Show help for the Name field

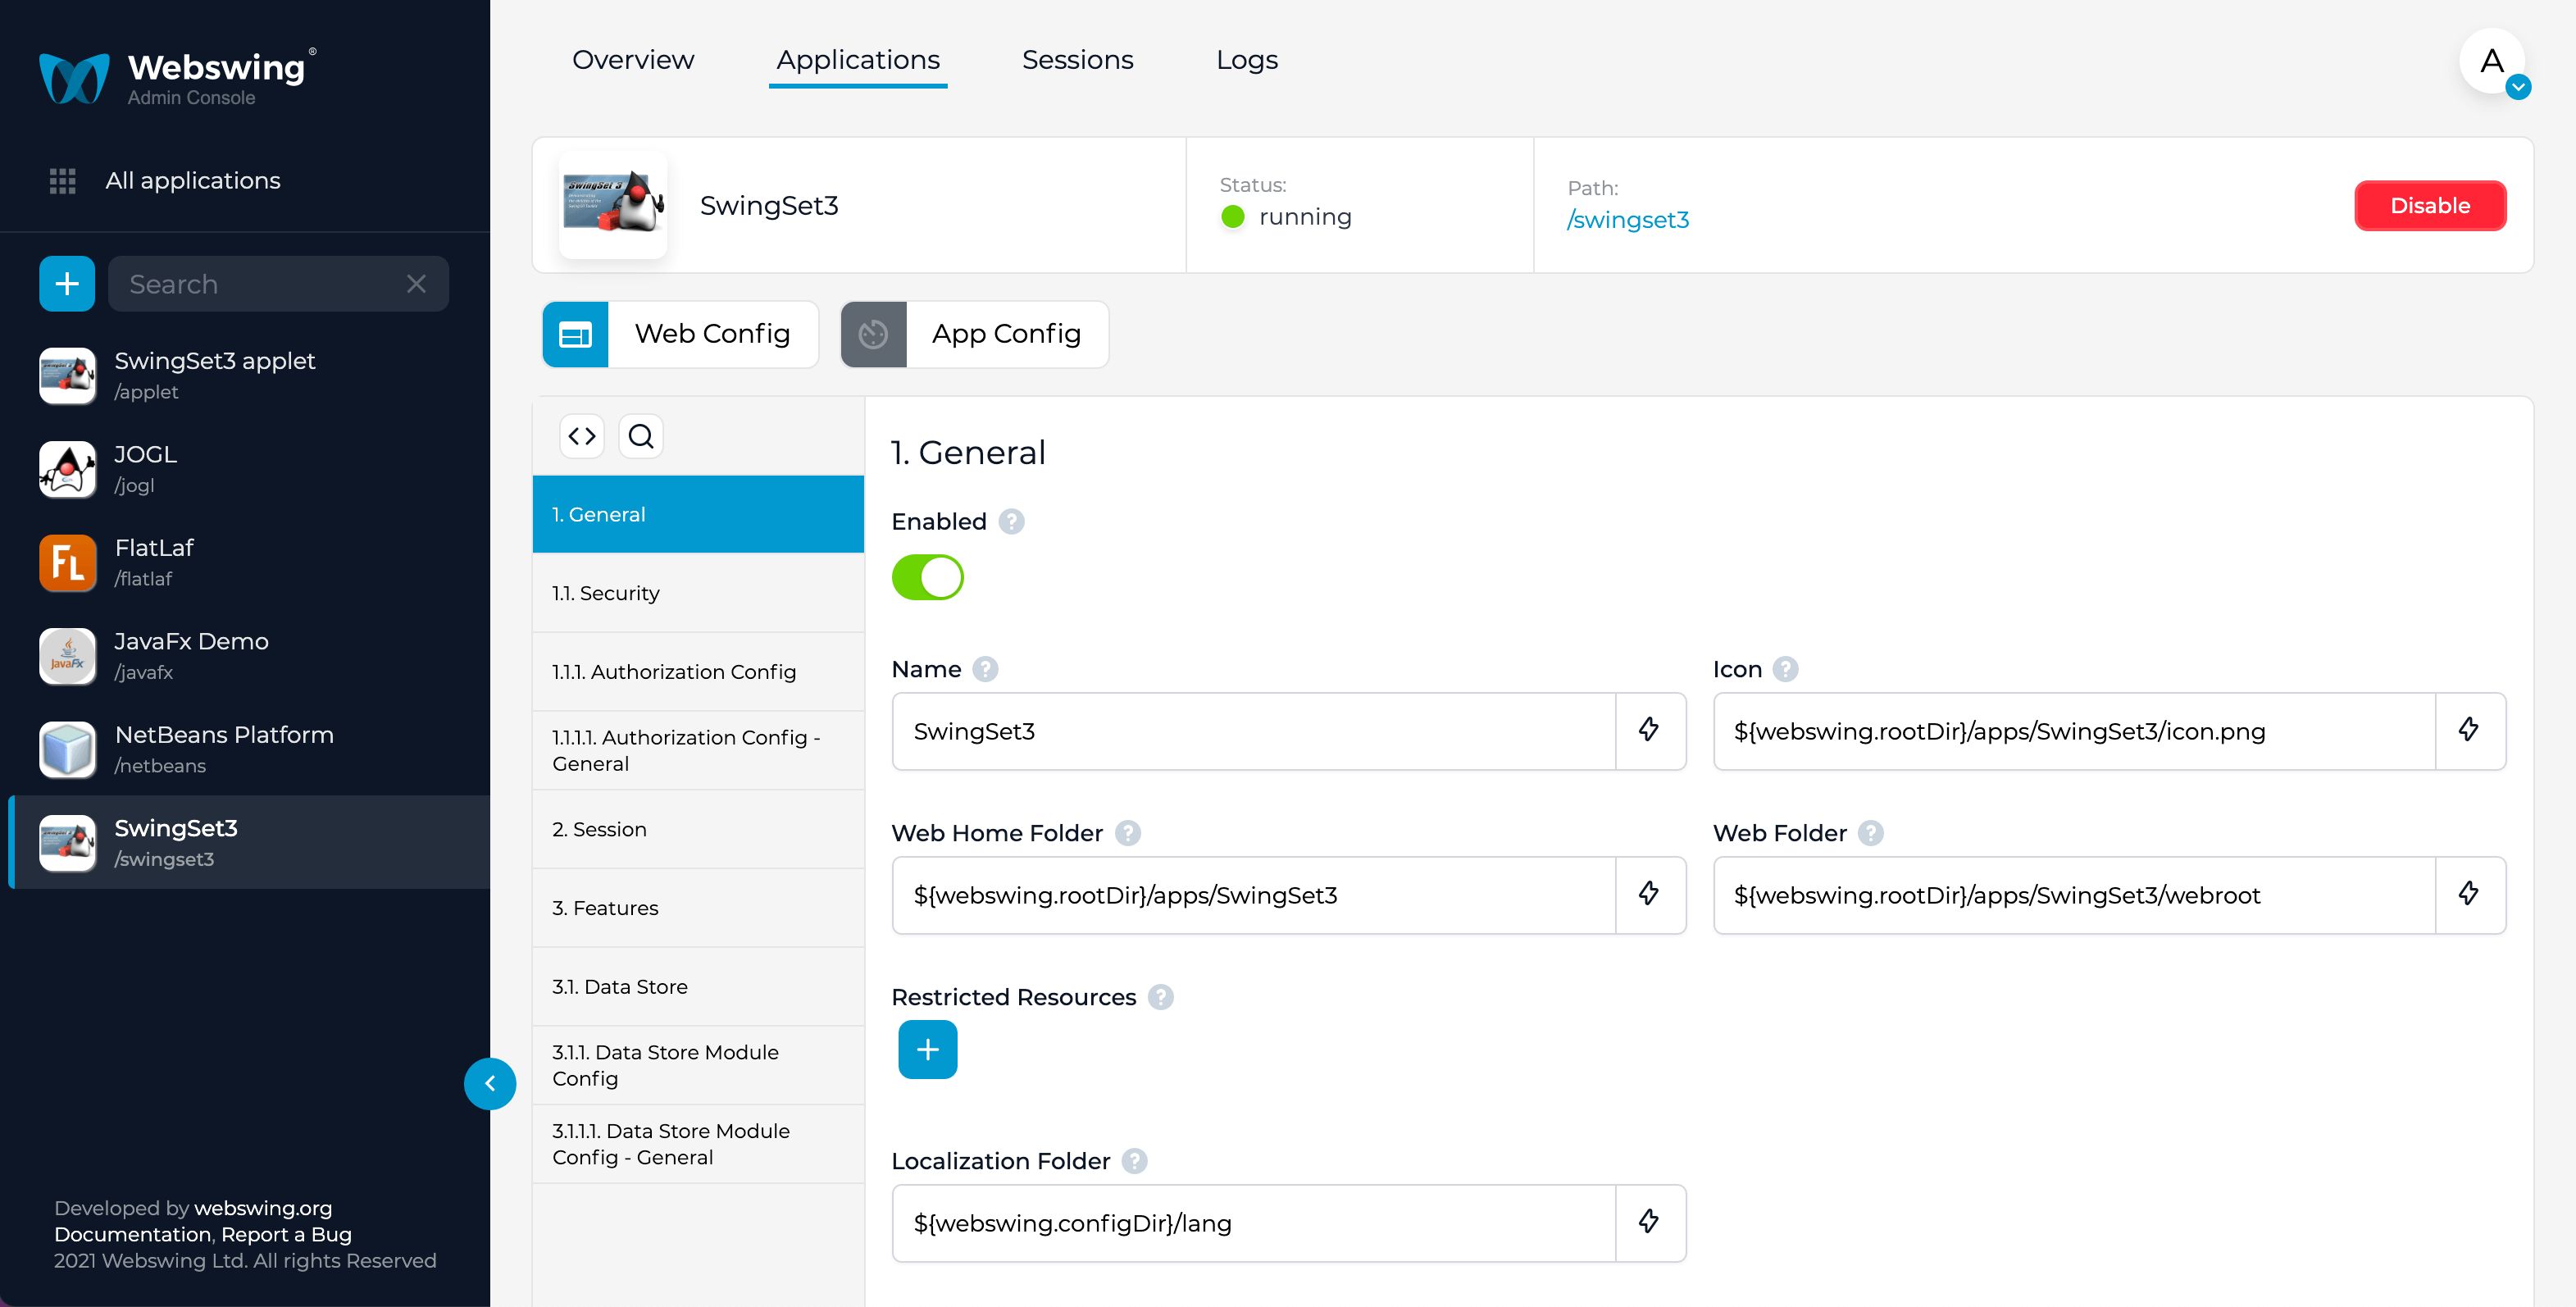pyautogui.click(x=986, y=669)
